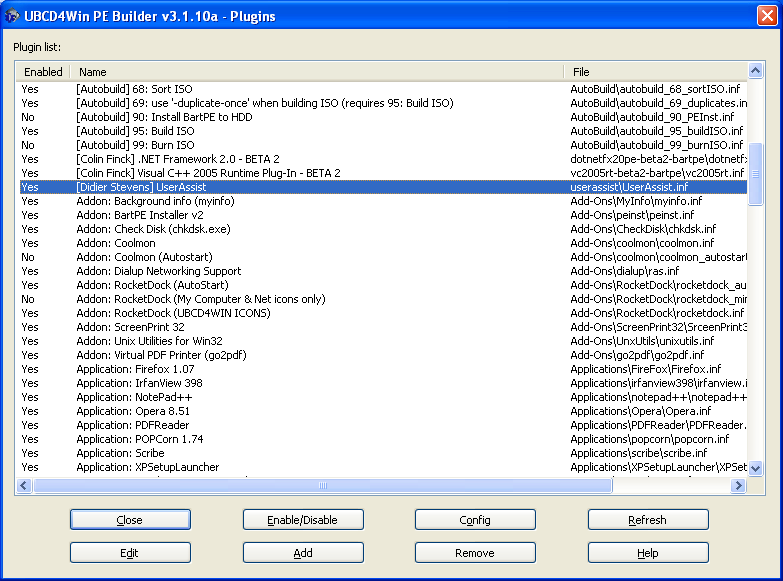
Task: Select 'Application: Opera 8.51' row
Action: pyautogui.click(x=383, y=411)
